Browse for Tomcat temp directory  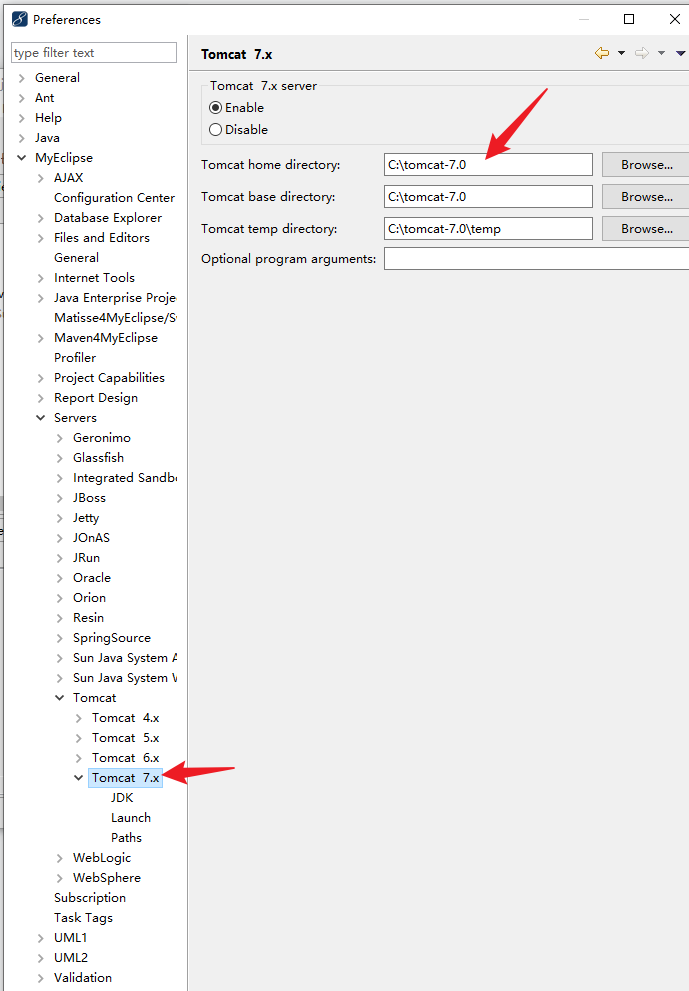pos(645,229)
